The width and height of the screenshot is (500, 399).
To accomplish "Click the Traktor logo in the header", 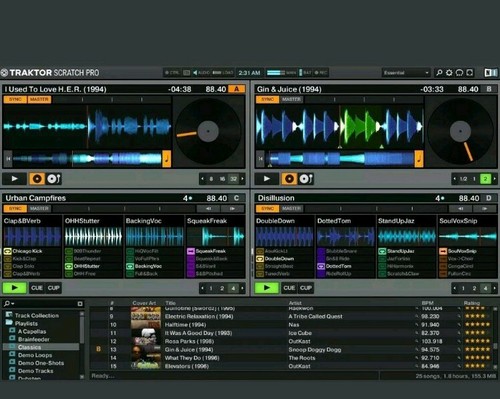I will [4, 73].
